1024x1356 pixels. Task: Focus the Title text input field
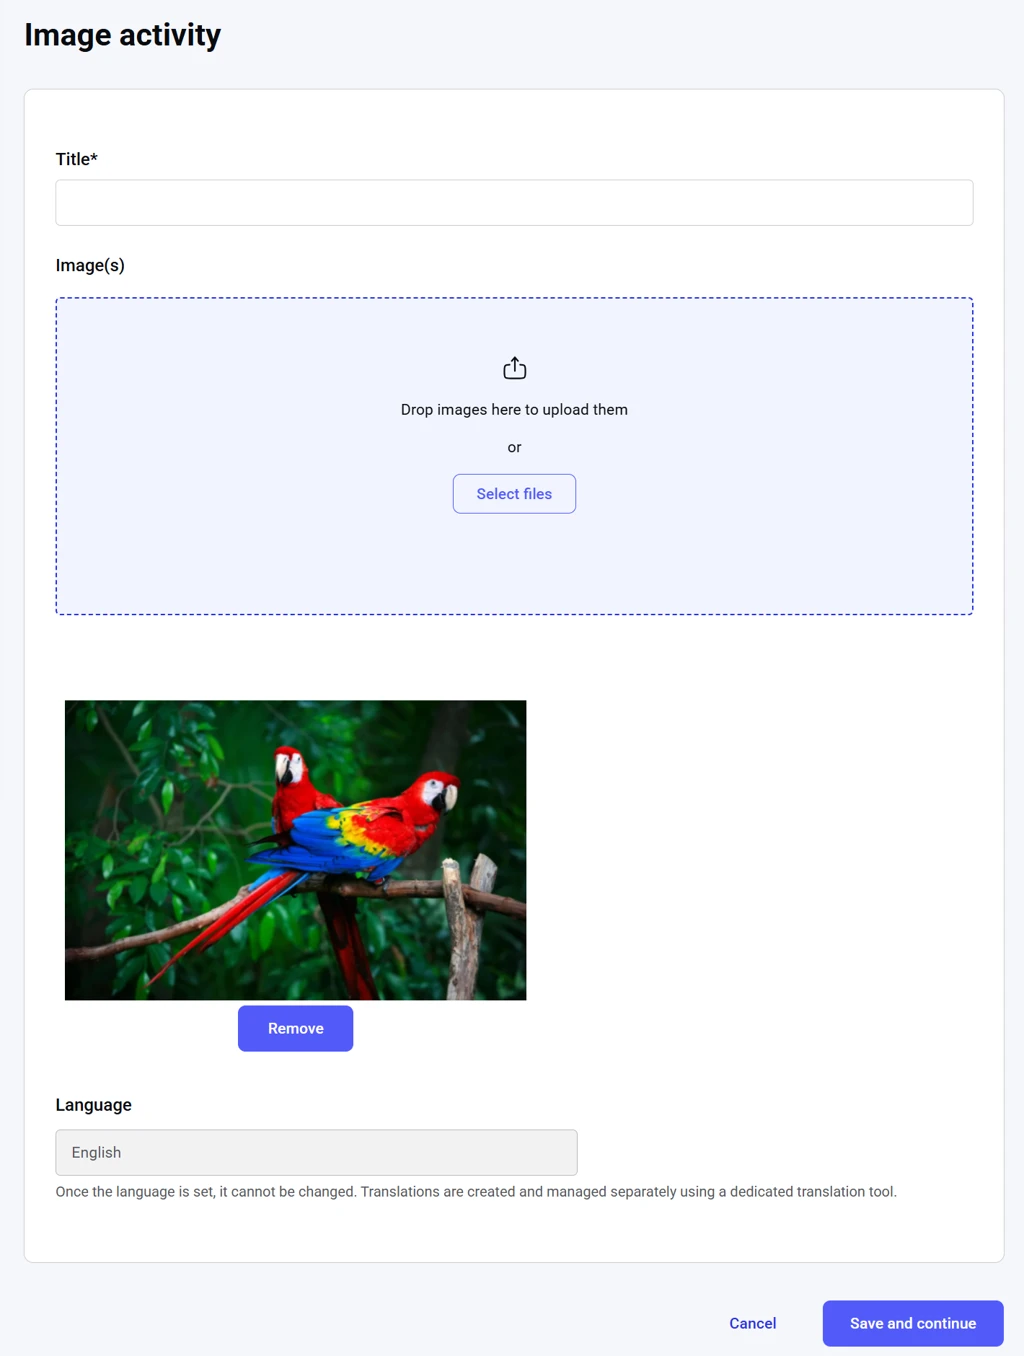514,203
